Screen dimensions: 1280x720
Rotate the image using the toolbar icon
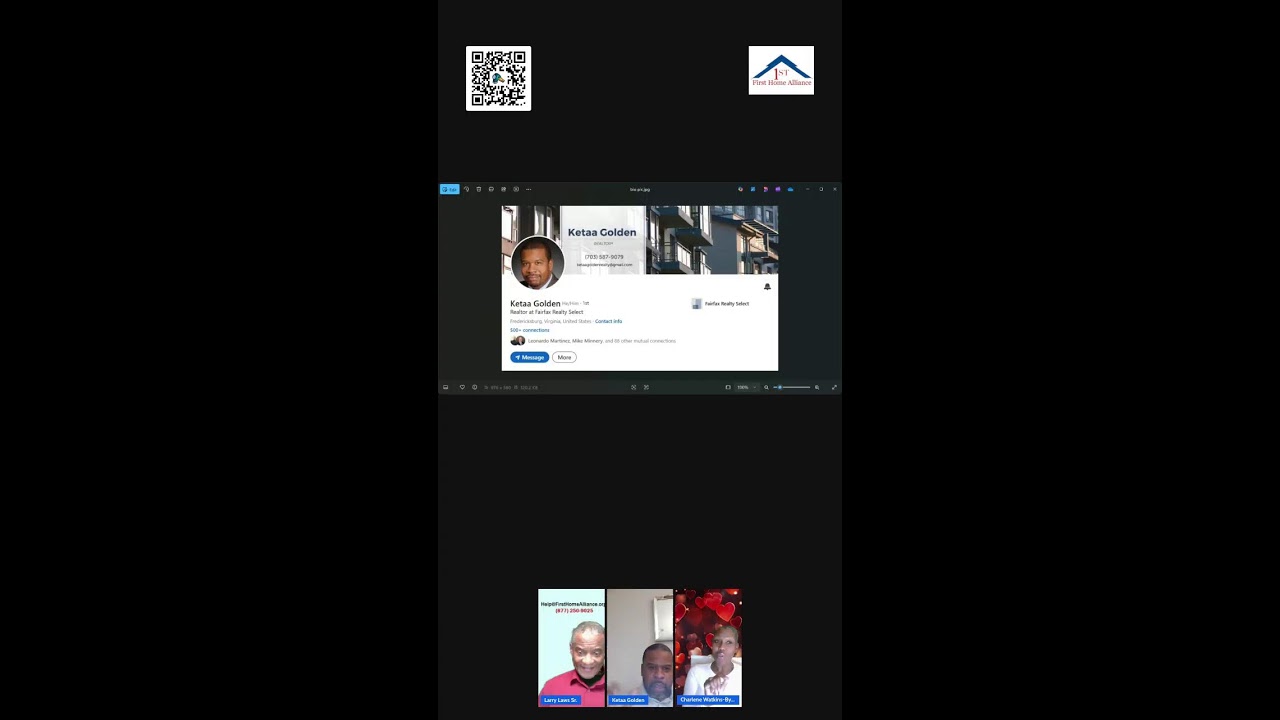pos(466,189)
